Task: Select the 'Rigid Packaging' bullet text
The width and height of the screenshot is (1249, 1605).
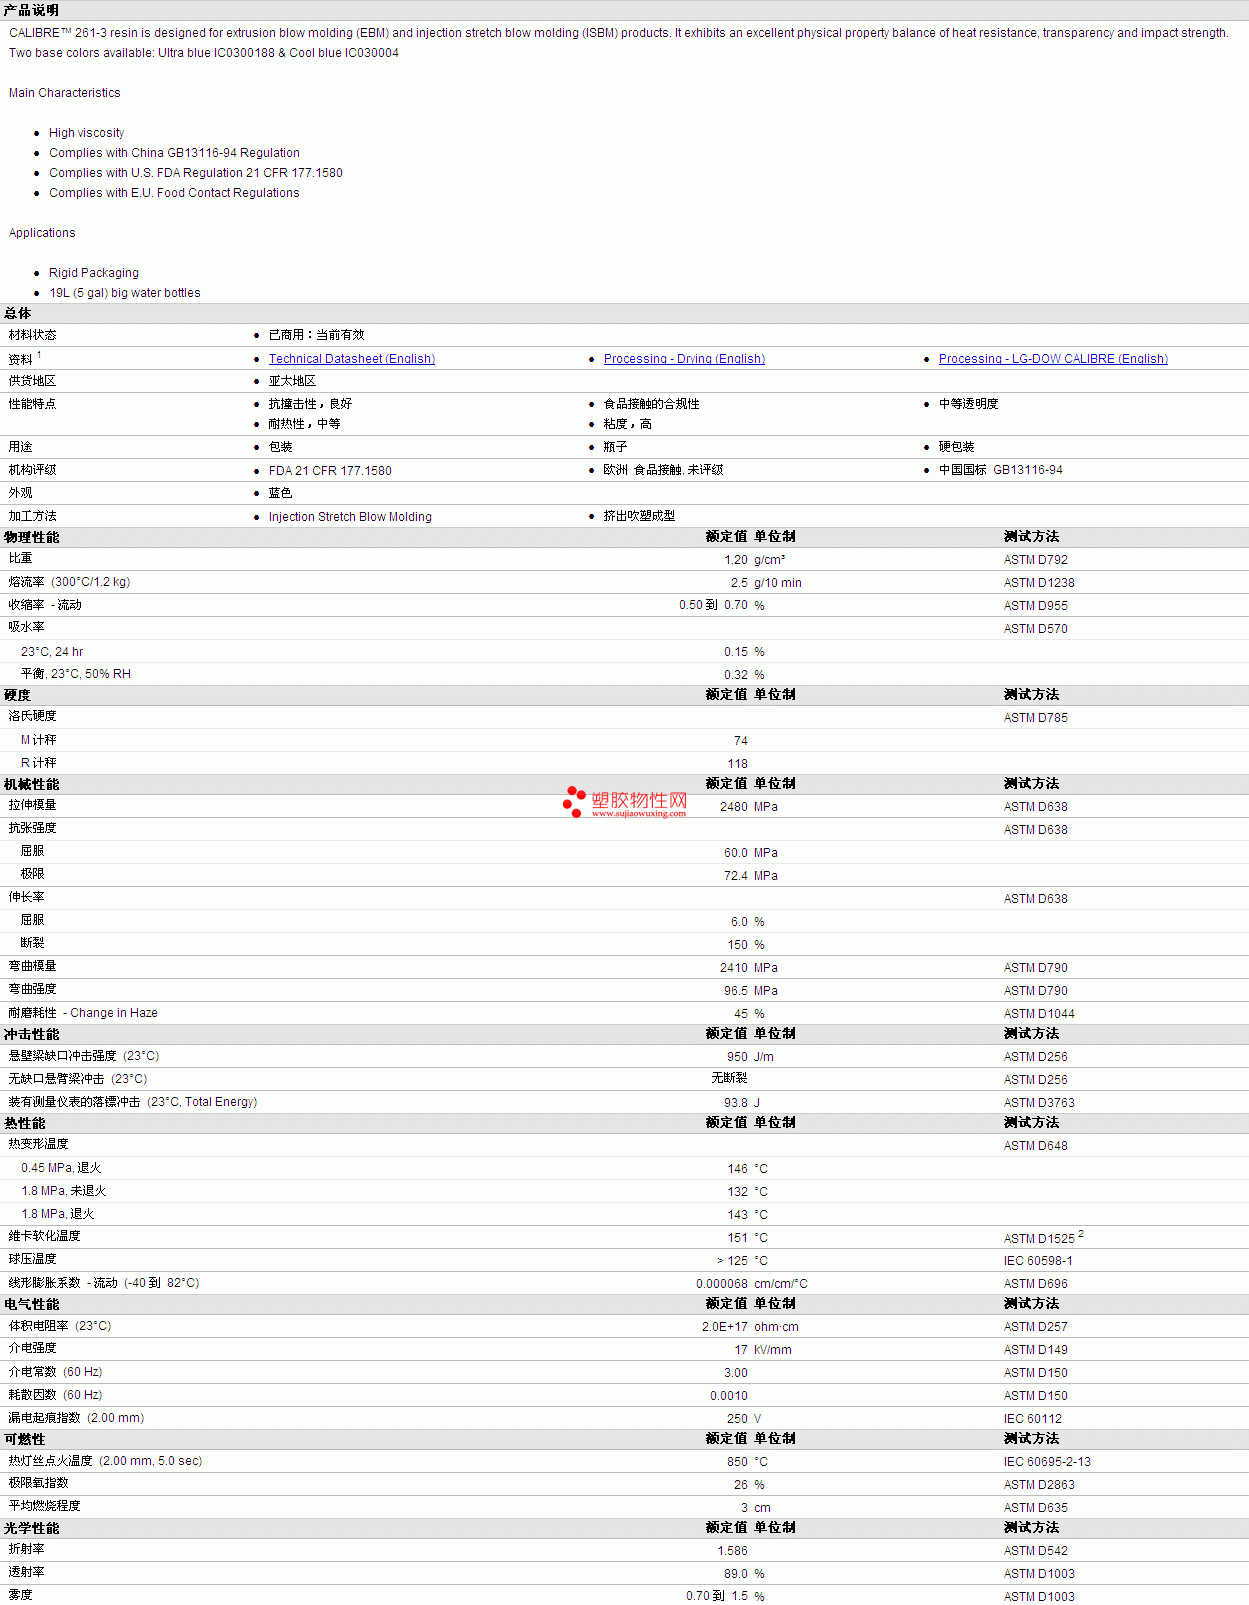Action: 94,273
